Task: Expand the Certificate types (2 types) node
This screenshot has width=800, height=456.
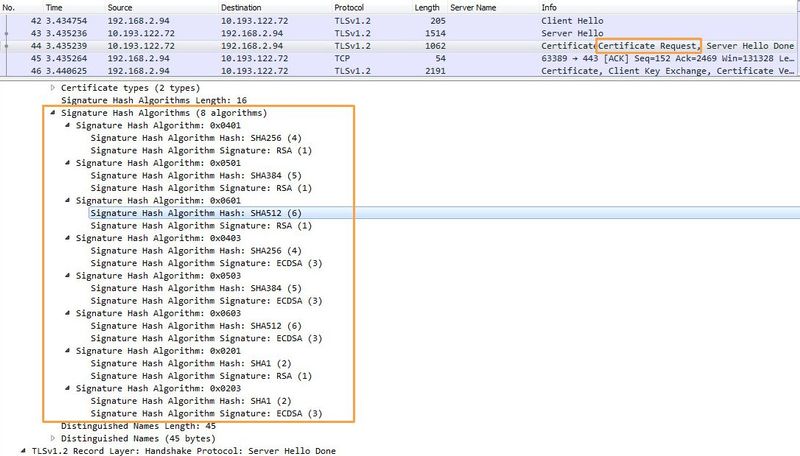Action: tap(53, 88)
